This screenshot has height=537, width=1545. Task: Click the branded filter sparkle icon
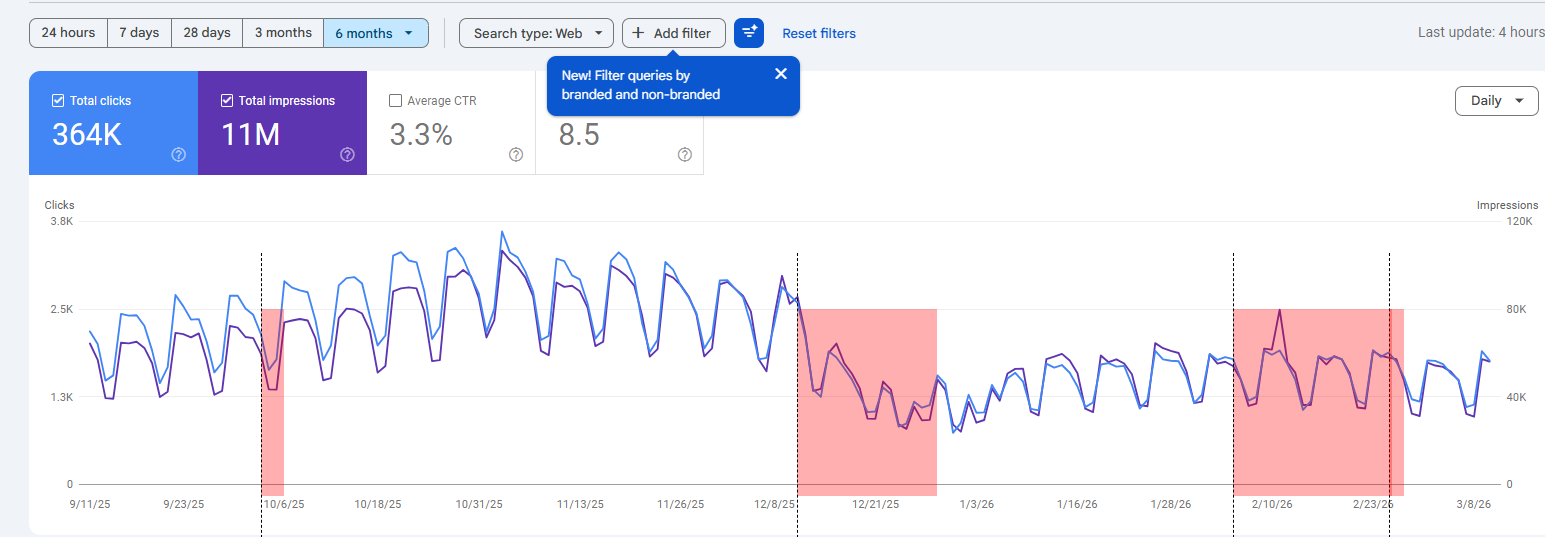[x=749, y=33]
